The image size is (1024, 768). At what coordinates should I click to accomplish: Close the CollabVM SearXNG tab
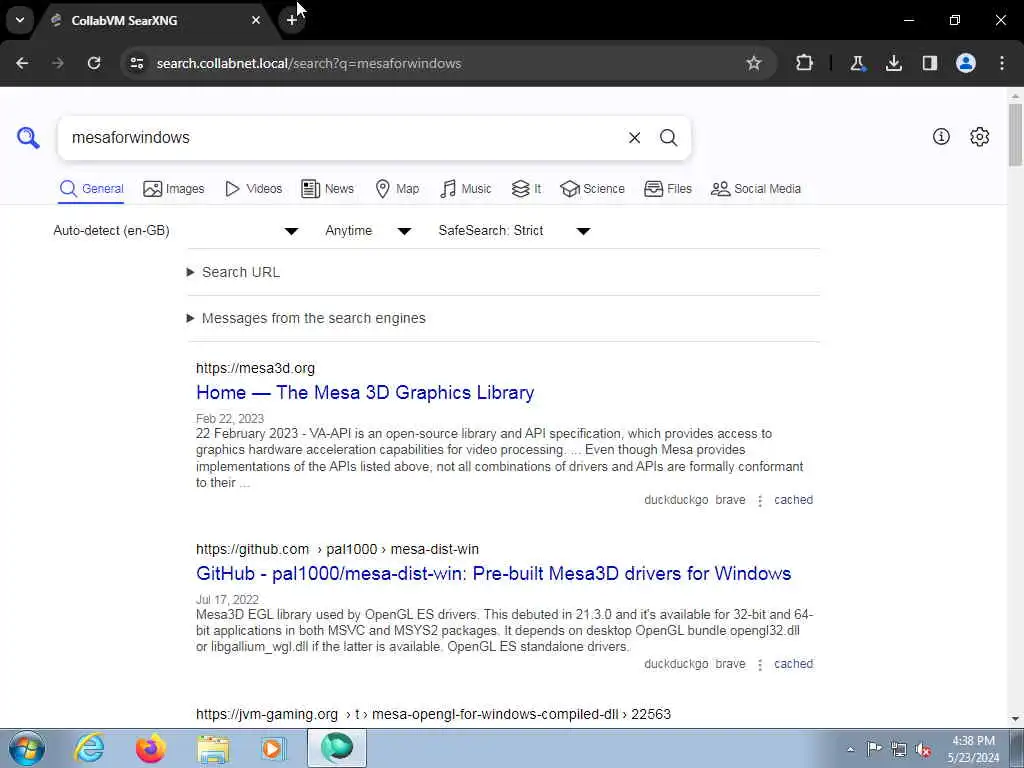[256, 20]
